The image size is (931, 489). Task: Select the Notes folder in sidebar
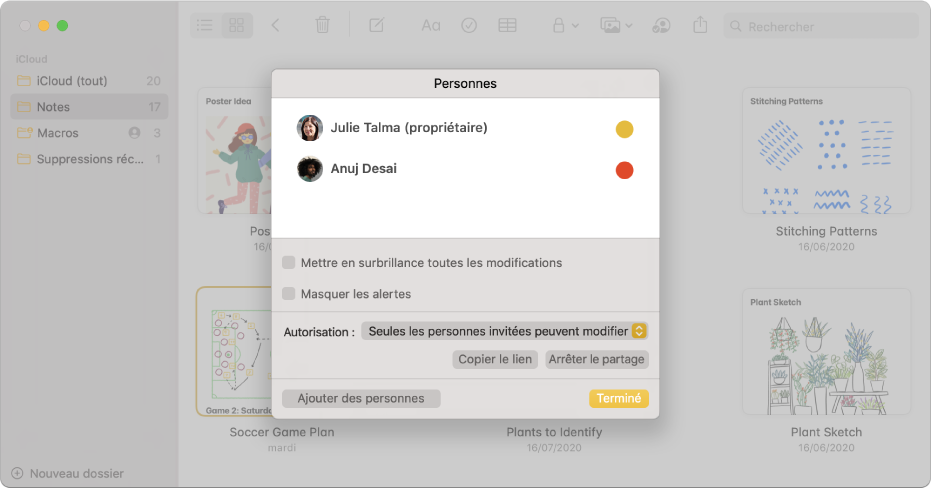click(89, 107)
